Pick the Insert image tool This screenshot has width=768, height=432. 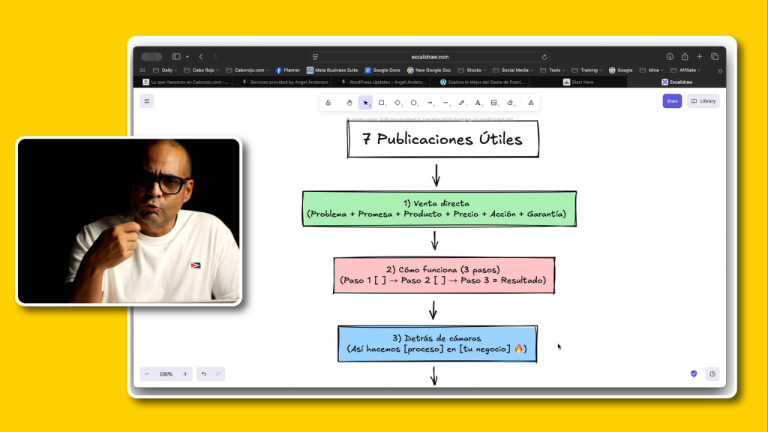(x=494, y=102)
